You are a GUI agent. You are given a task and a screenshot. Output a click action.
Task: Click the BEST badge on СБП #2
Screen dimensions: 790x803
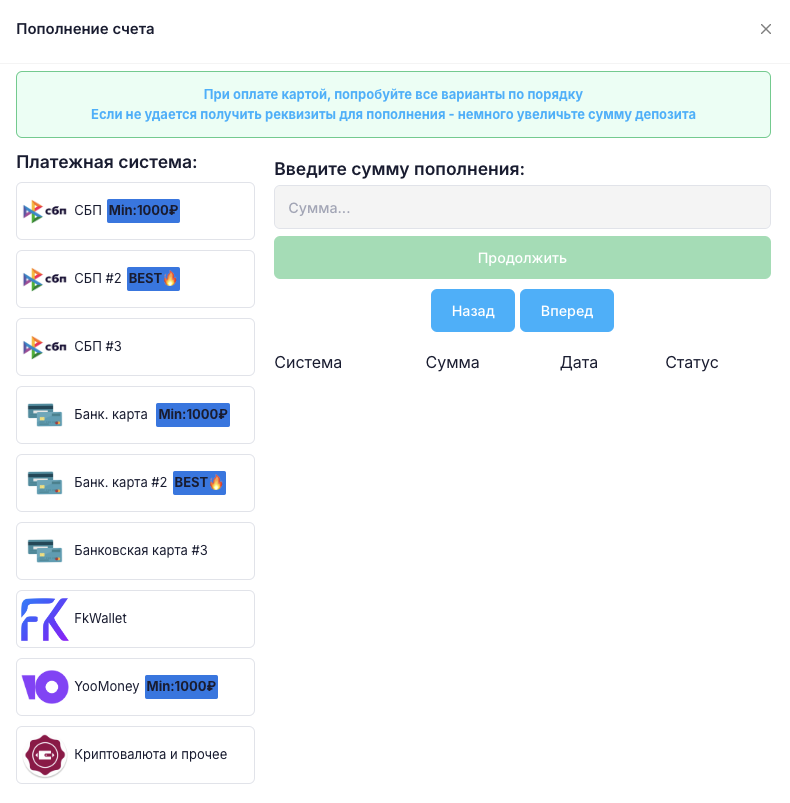[153, 279]
